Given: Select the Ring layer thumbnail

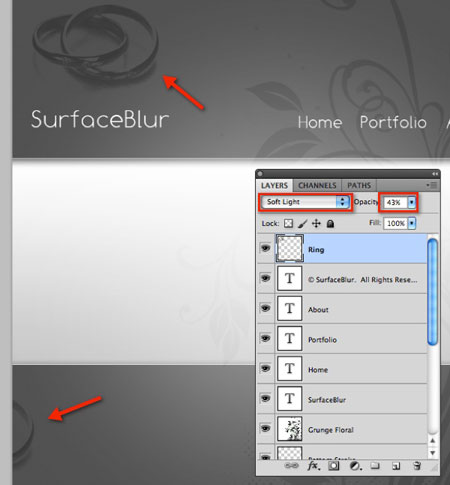Looking at the screenshot, I should coord(290,248).
